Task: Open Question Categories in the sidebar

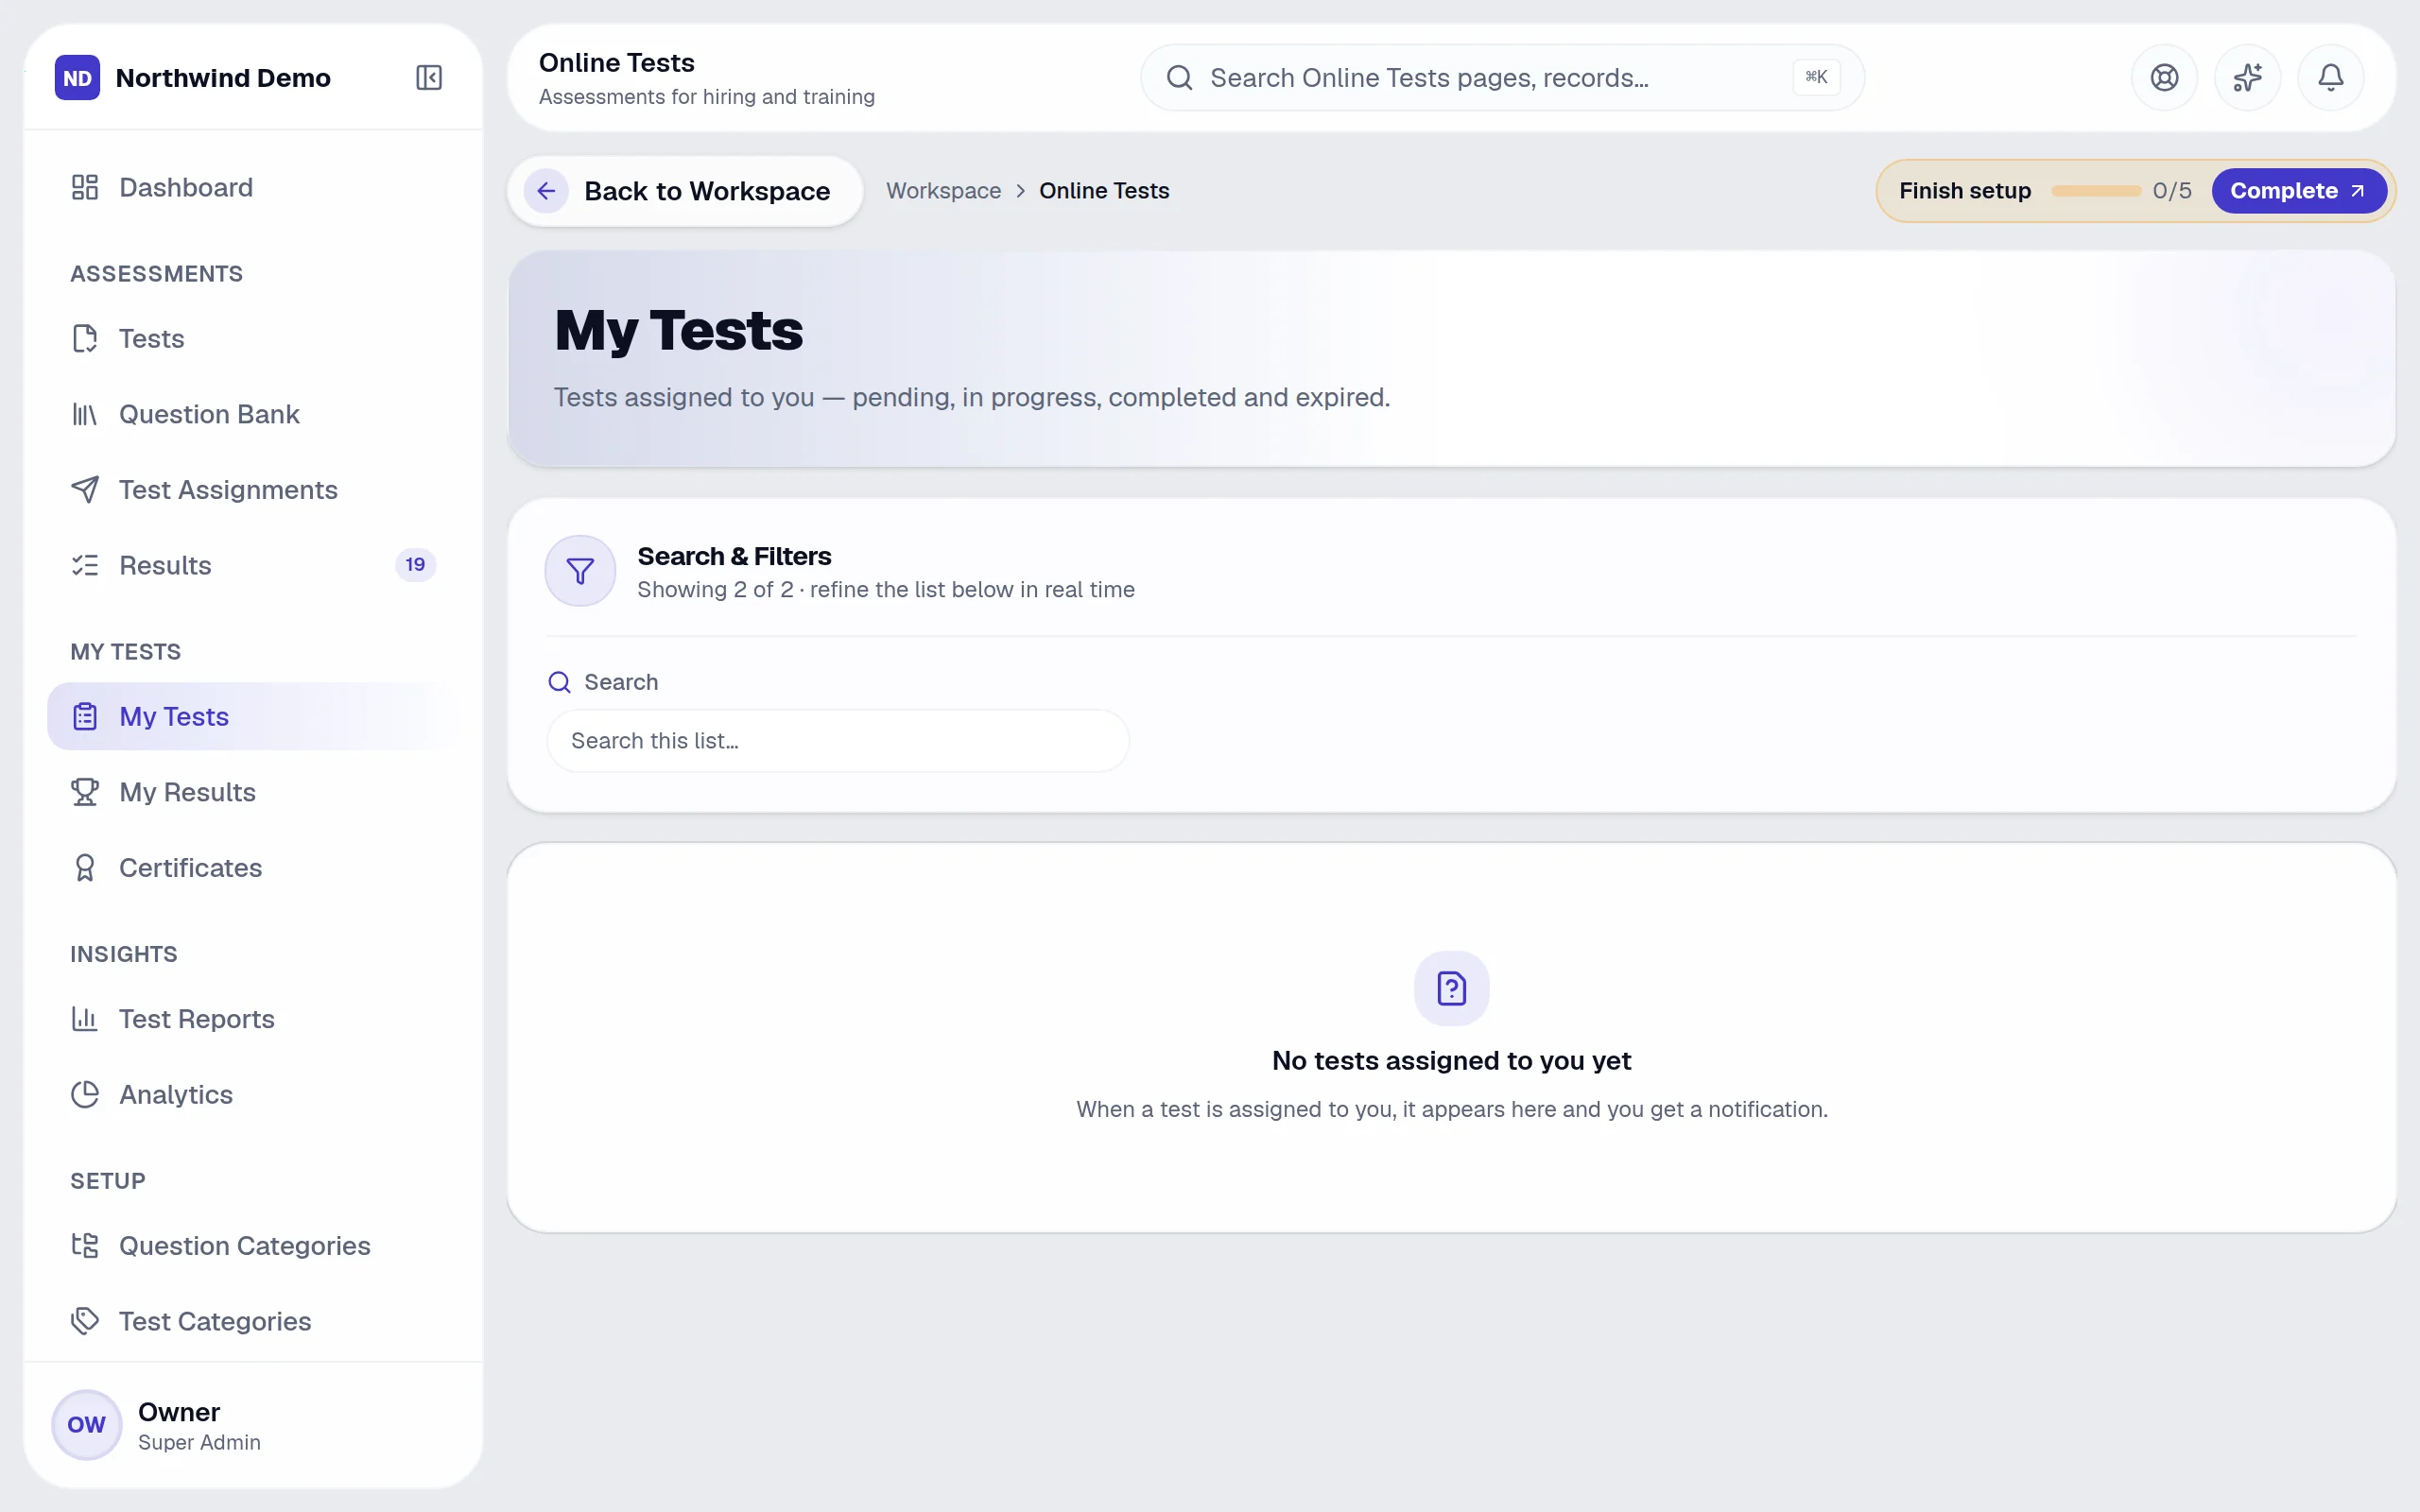Action: coord(253,1245)
